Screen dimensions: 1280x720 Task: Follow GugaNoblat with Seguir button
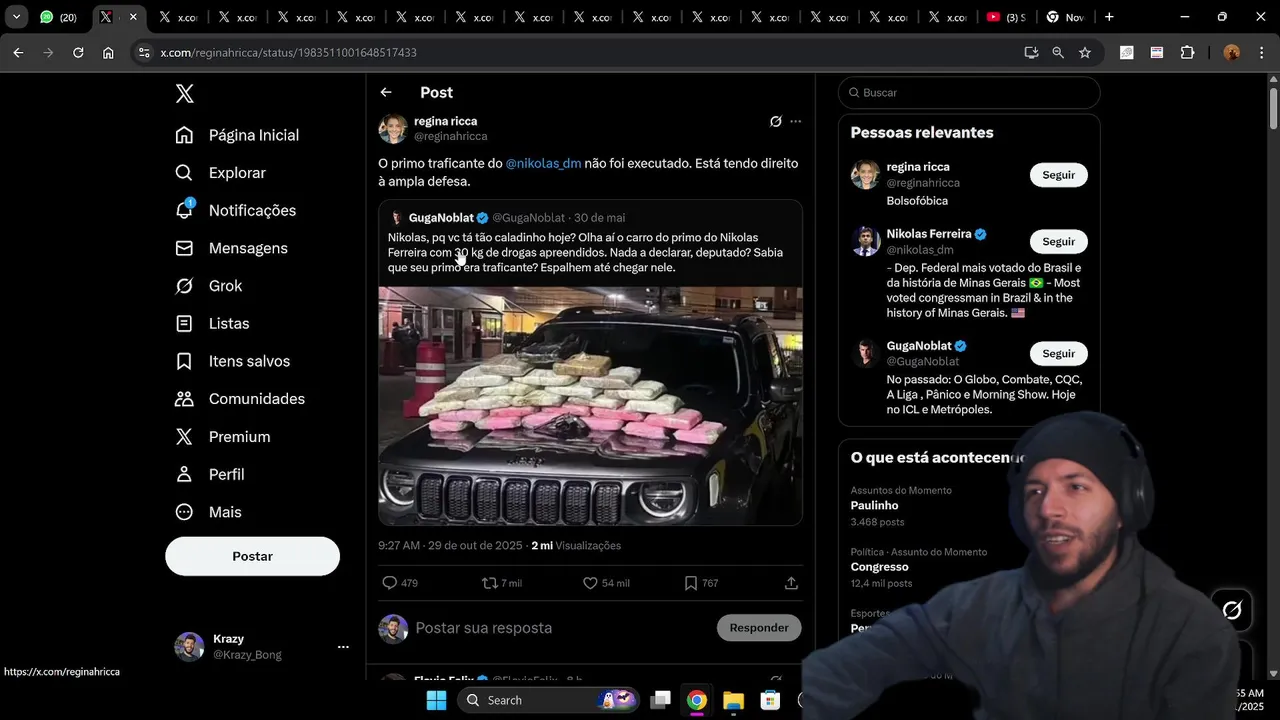[x=1058, y=354]
